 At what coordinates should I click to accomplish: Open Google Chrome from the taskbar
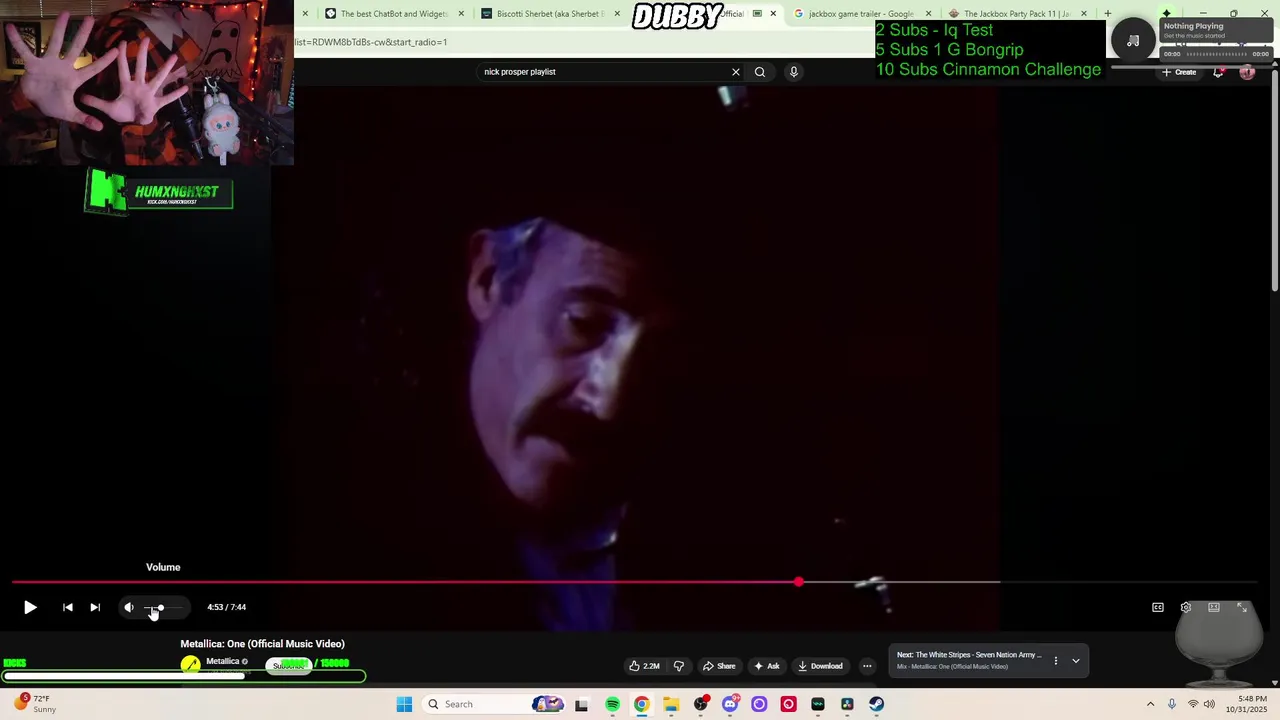click(x=641, y=704)
